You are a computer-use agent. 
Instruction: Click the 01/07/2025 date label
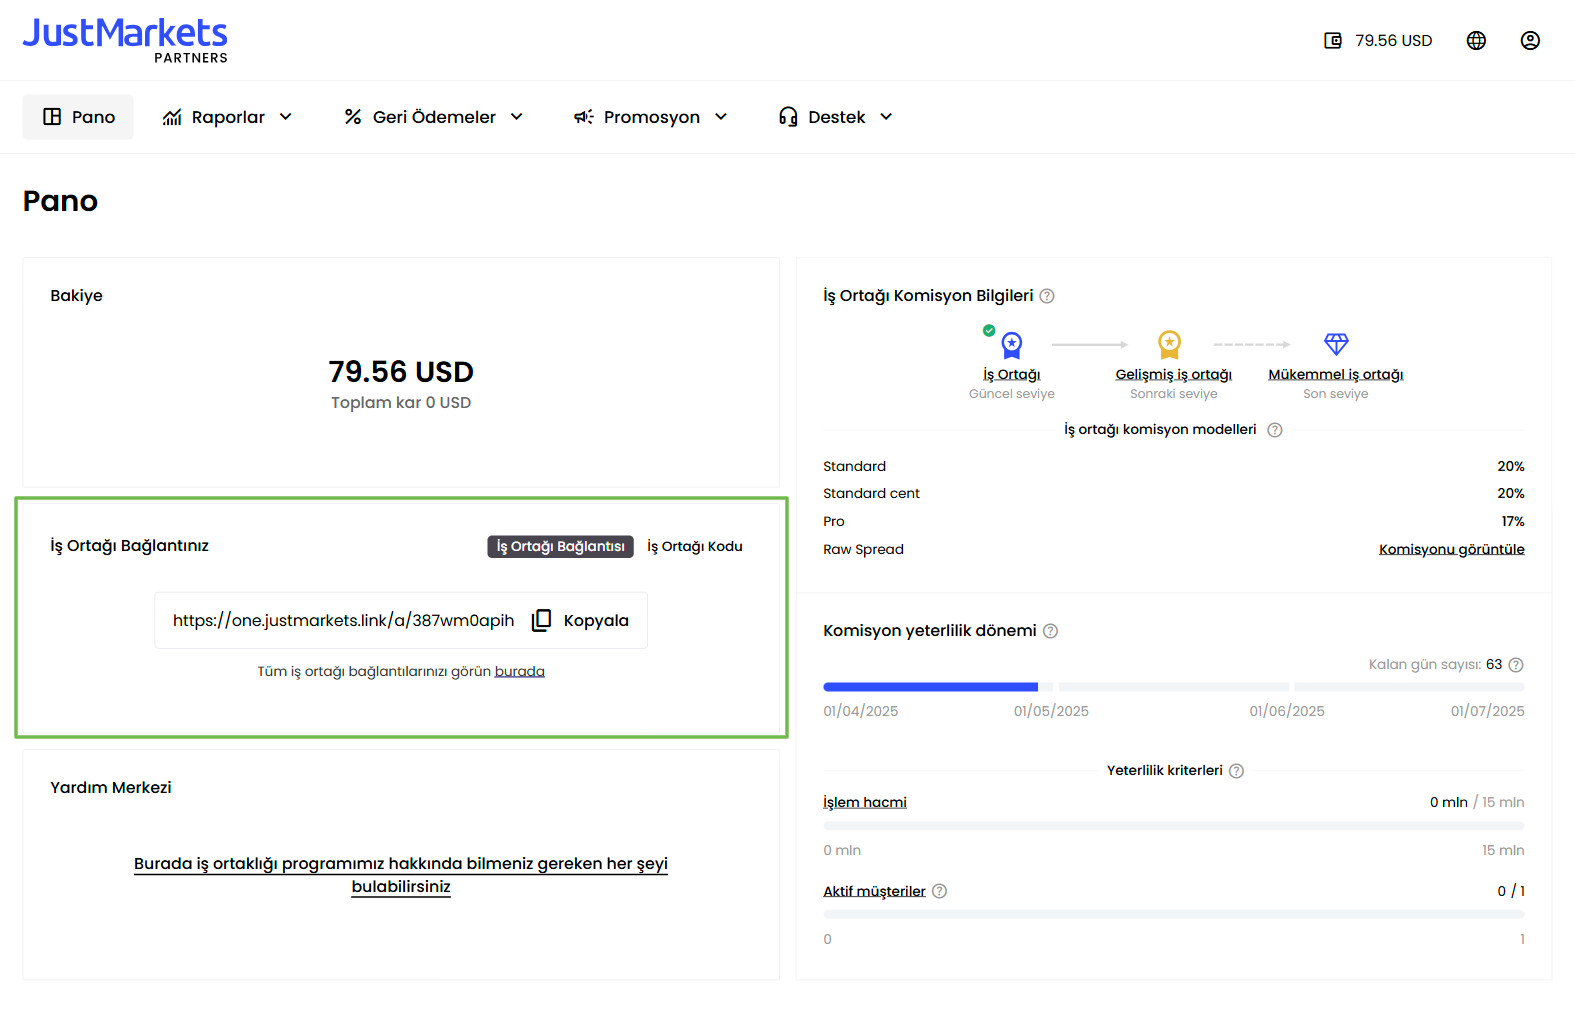point(1488,712)
